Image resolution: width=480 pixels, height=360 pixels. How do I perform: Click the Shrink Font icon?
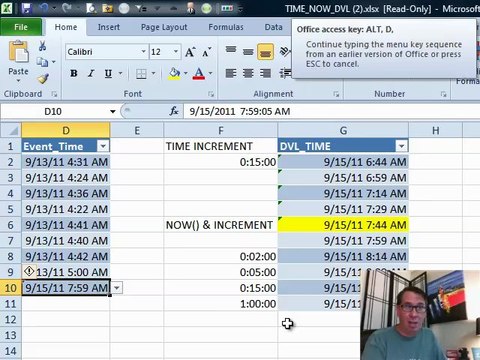click(x=207, y=52)
